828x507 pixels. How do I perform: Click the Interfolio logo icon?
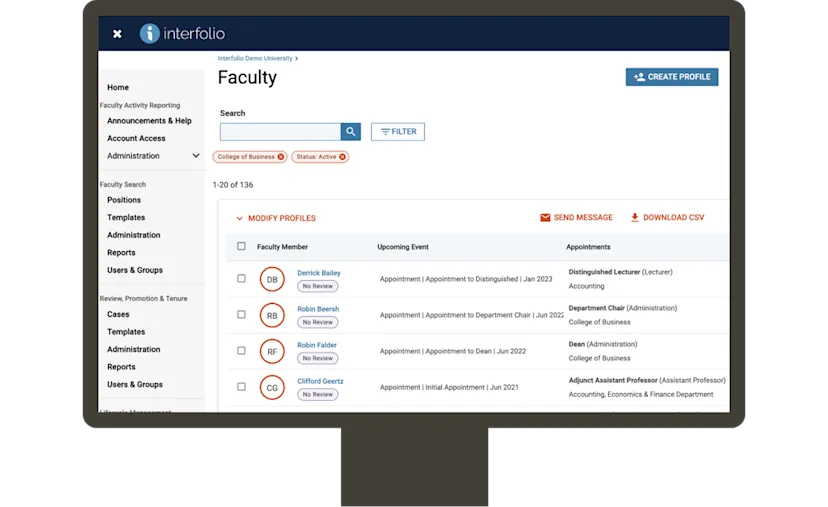[149, 34]
